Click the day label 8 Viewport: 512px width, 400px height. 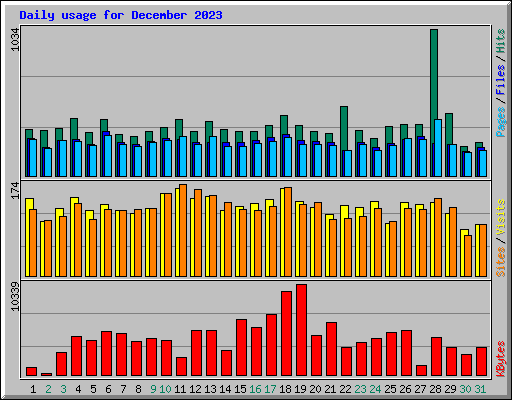coord(138,389)
